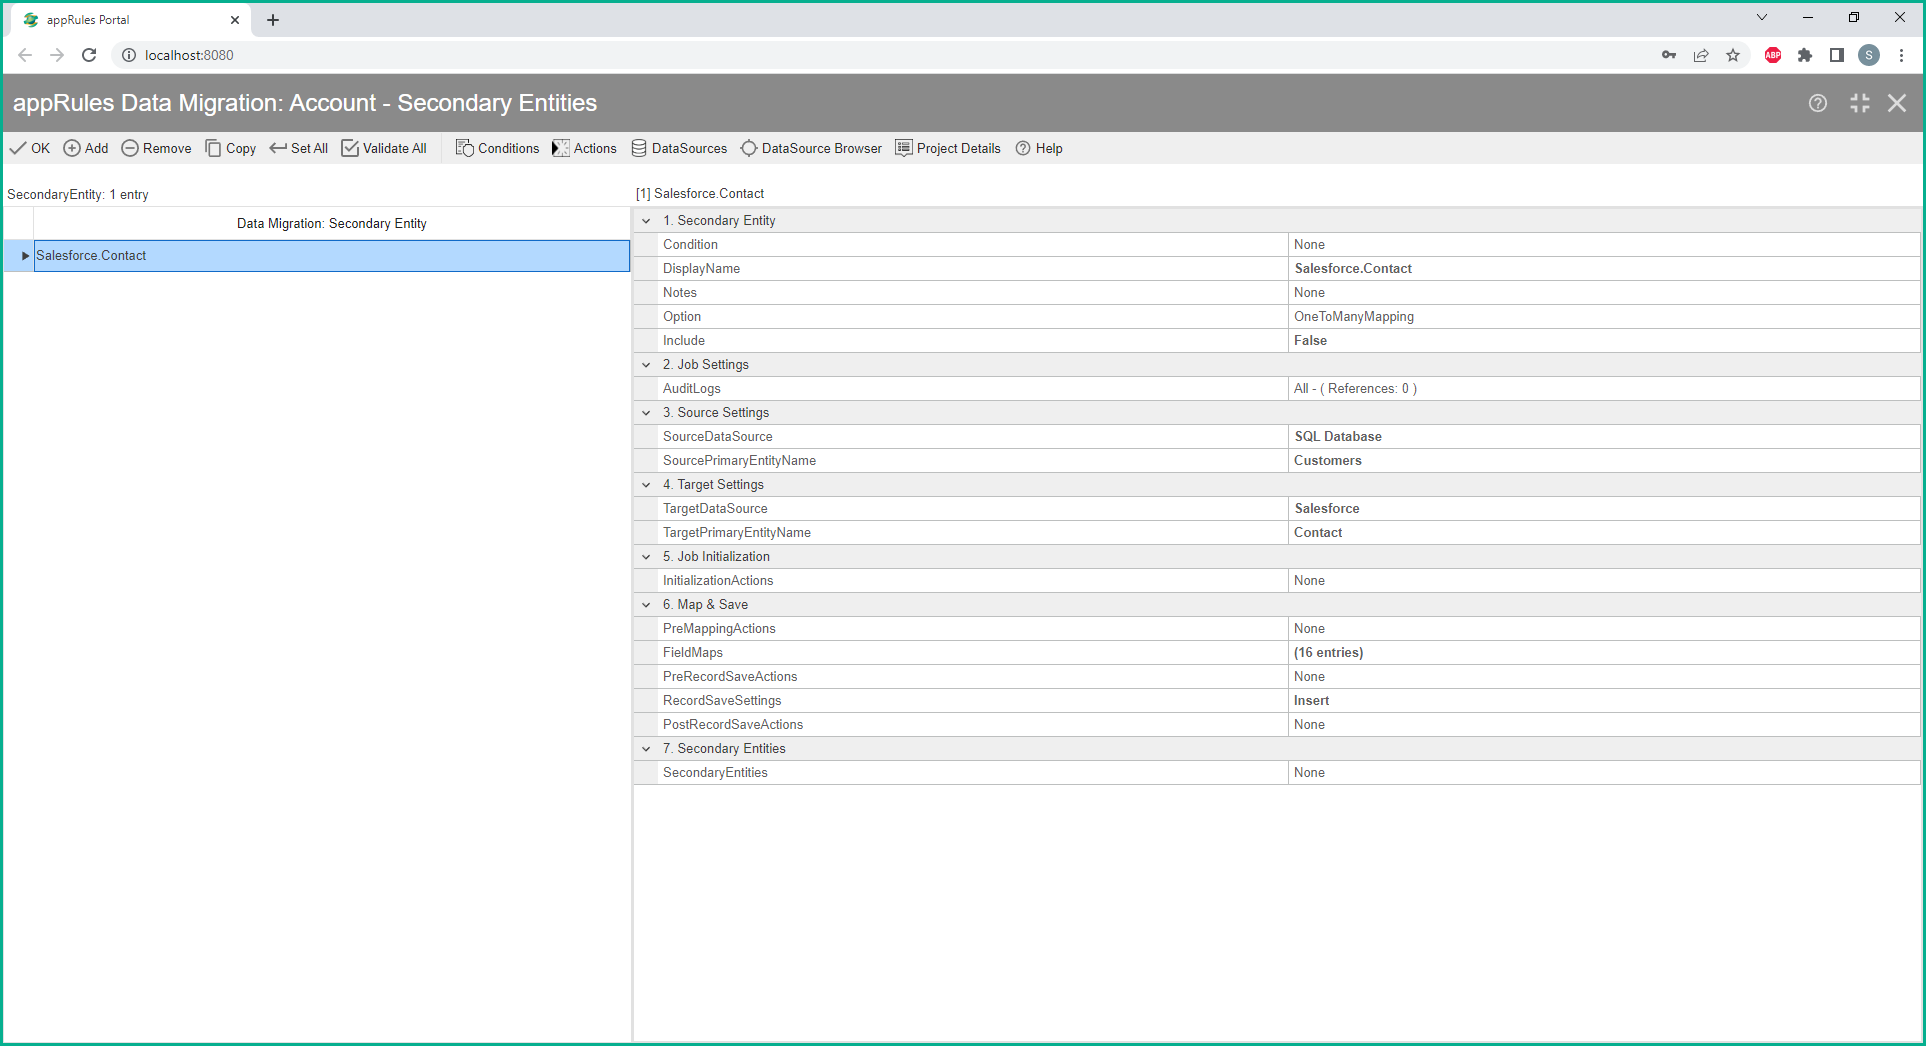Collapse the Map & Save section
The width and height of the screenshot is (1926, 1046).
647,605
